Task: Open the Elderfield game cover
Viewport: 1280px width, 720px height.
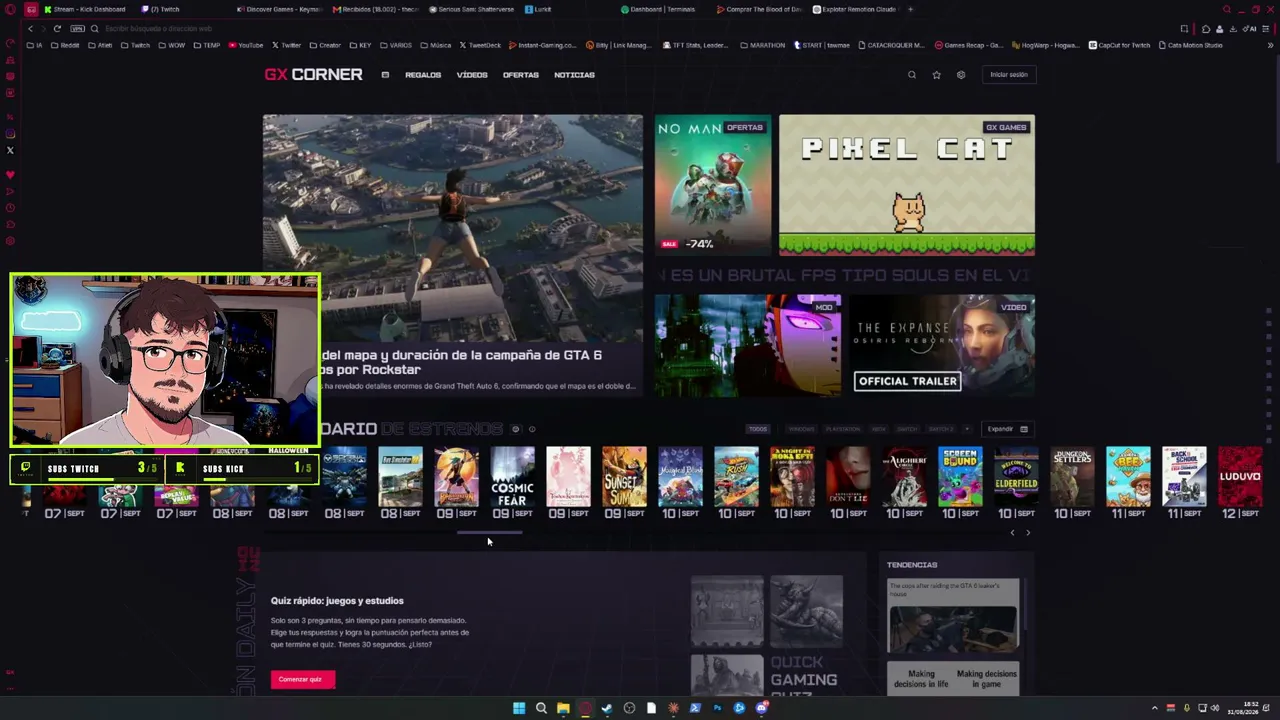Action: [x=1016, y=477]
